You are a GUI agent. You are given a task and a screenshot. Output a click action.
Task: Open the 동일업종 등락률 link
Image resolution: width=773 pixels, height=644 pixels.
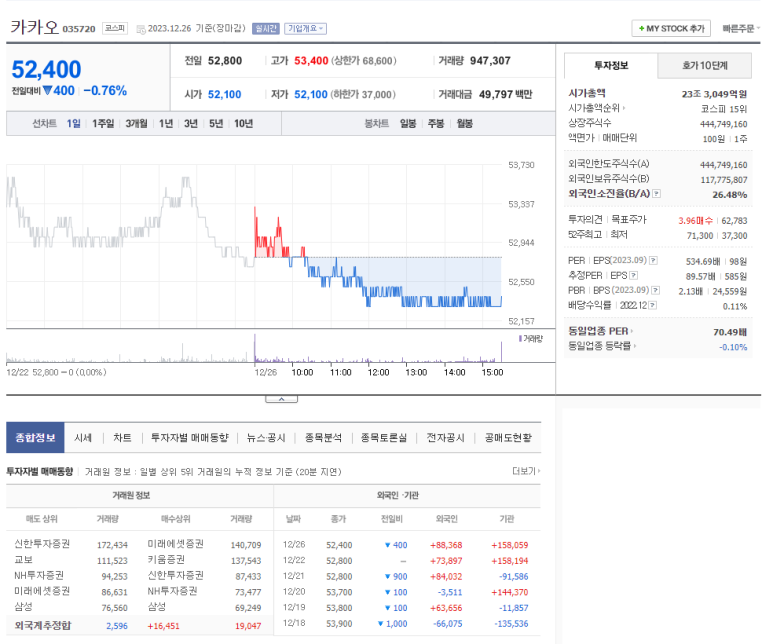(x=602, y=346)
